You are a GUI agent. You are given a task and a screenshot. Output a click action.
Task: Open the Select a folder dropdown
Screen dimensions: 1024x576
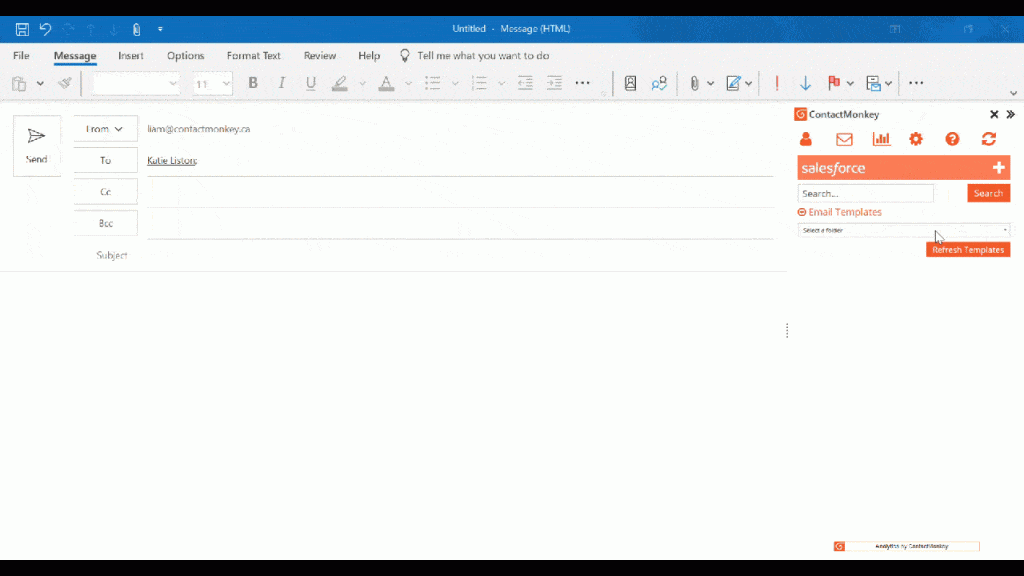click(904, 230)
